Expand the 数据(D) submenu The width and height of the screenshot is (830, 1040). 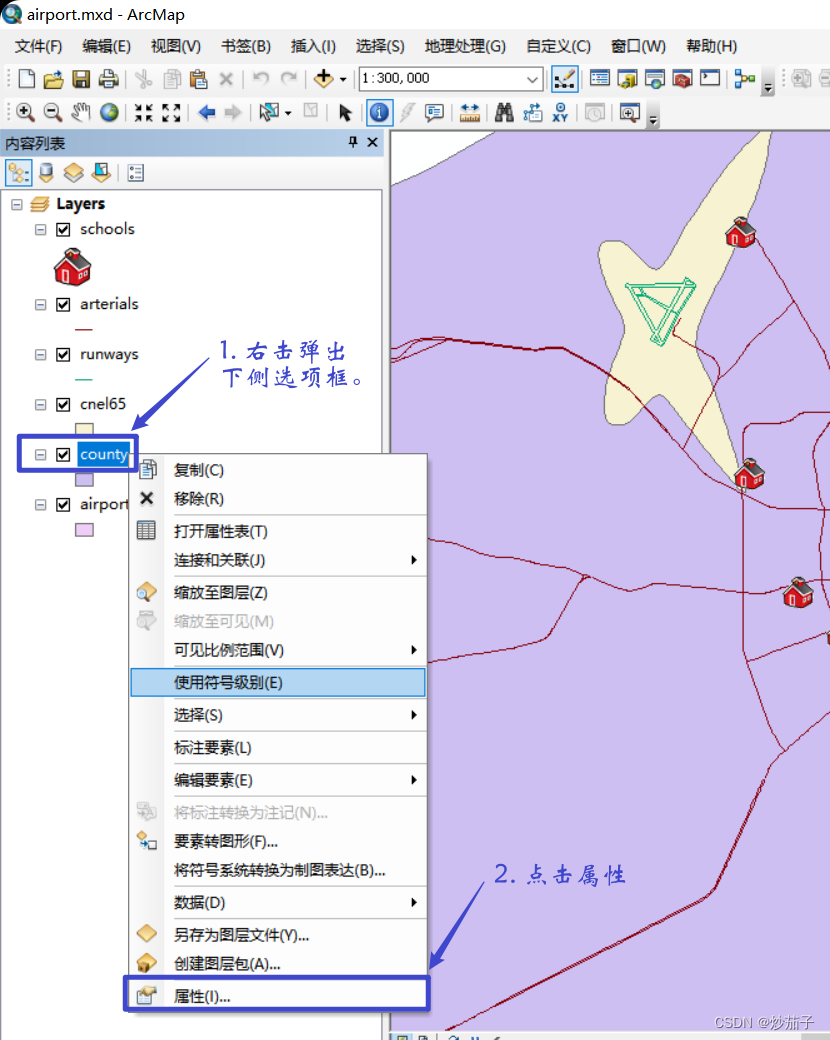[277, 902]
